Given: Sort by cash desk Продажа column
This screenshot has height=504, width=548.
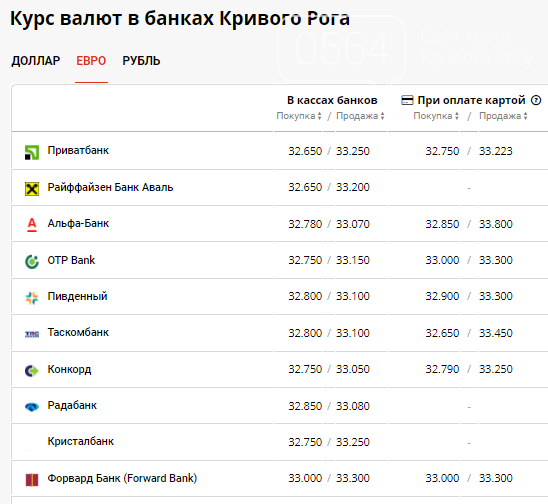Looking at the screenshot, I should [360, 116].
